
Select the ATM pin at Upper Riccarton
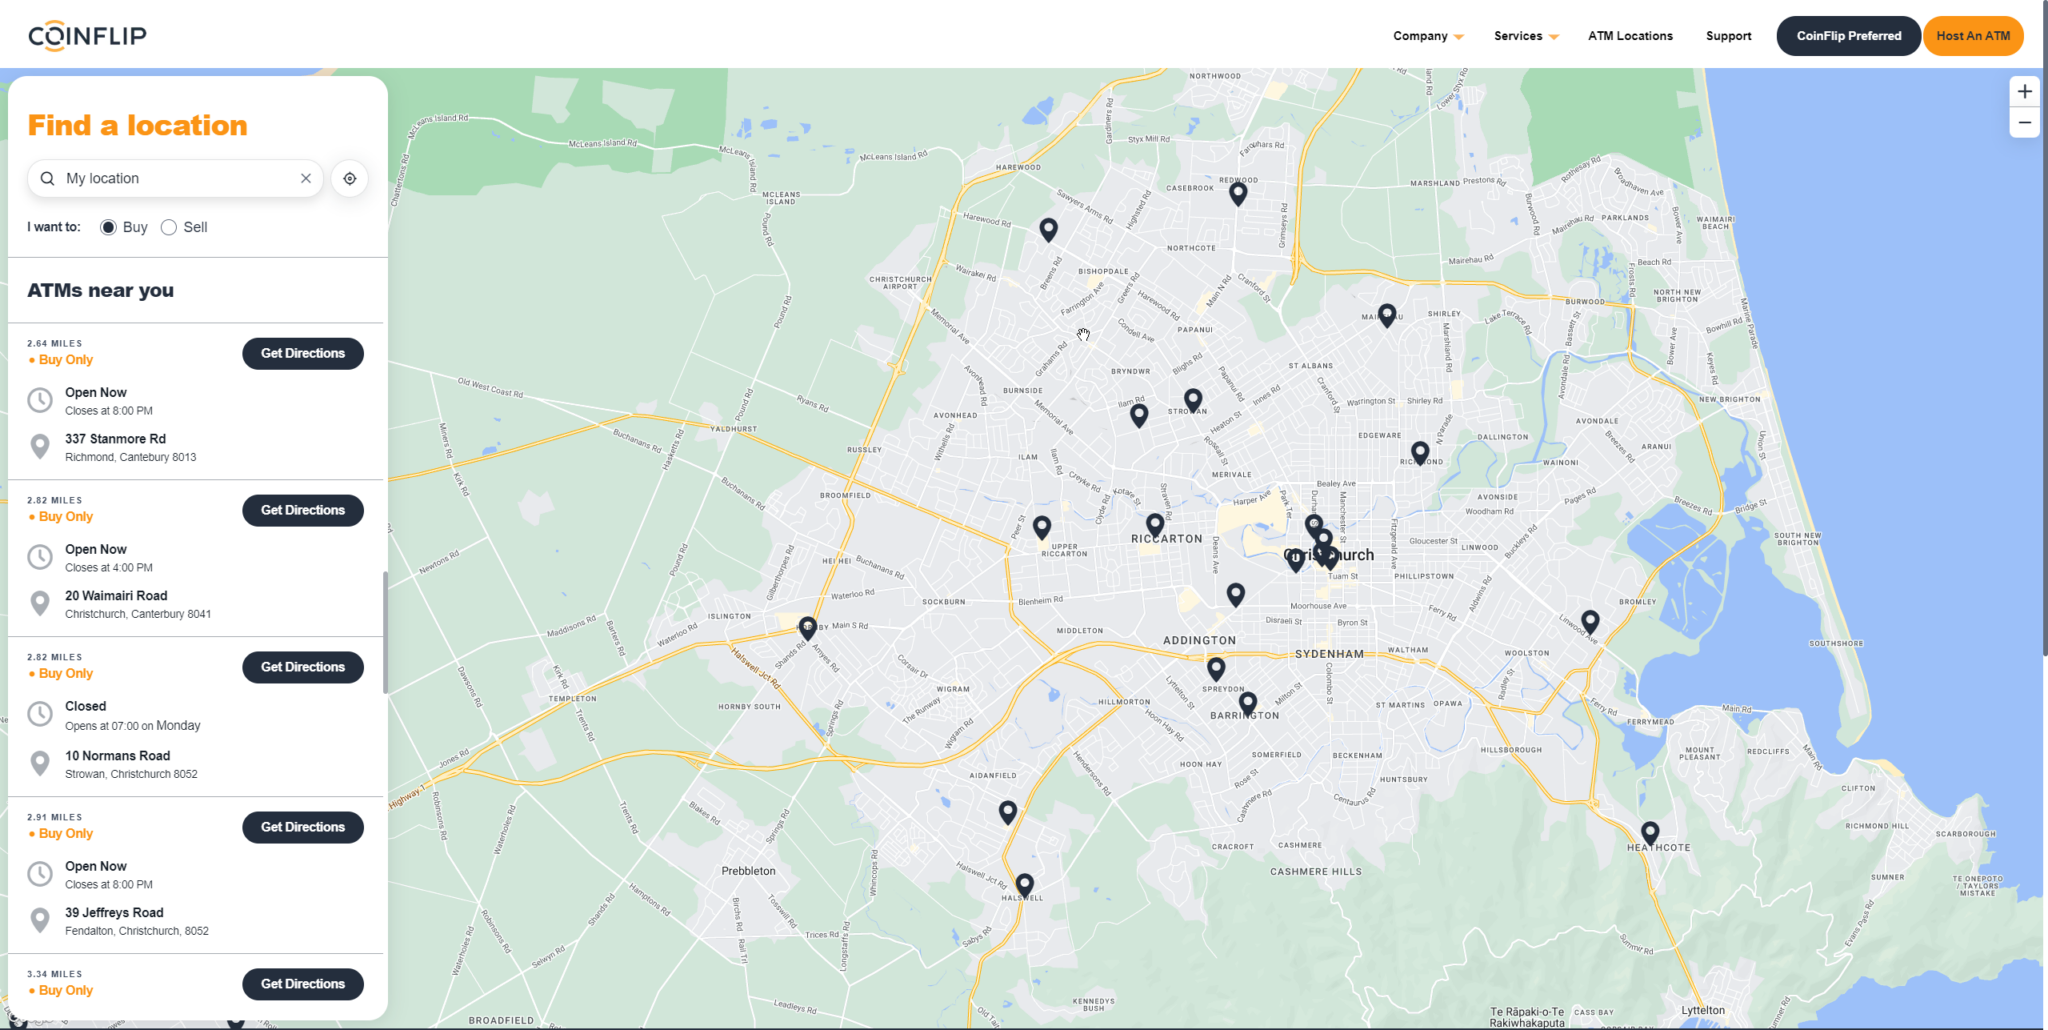pyautogui.click(x=1042, y=527)
